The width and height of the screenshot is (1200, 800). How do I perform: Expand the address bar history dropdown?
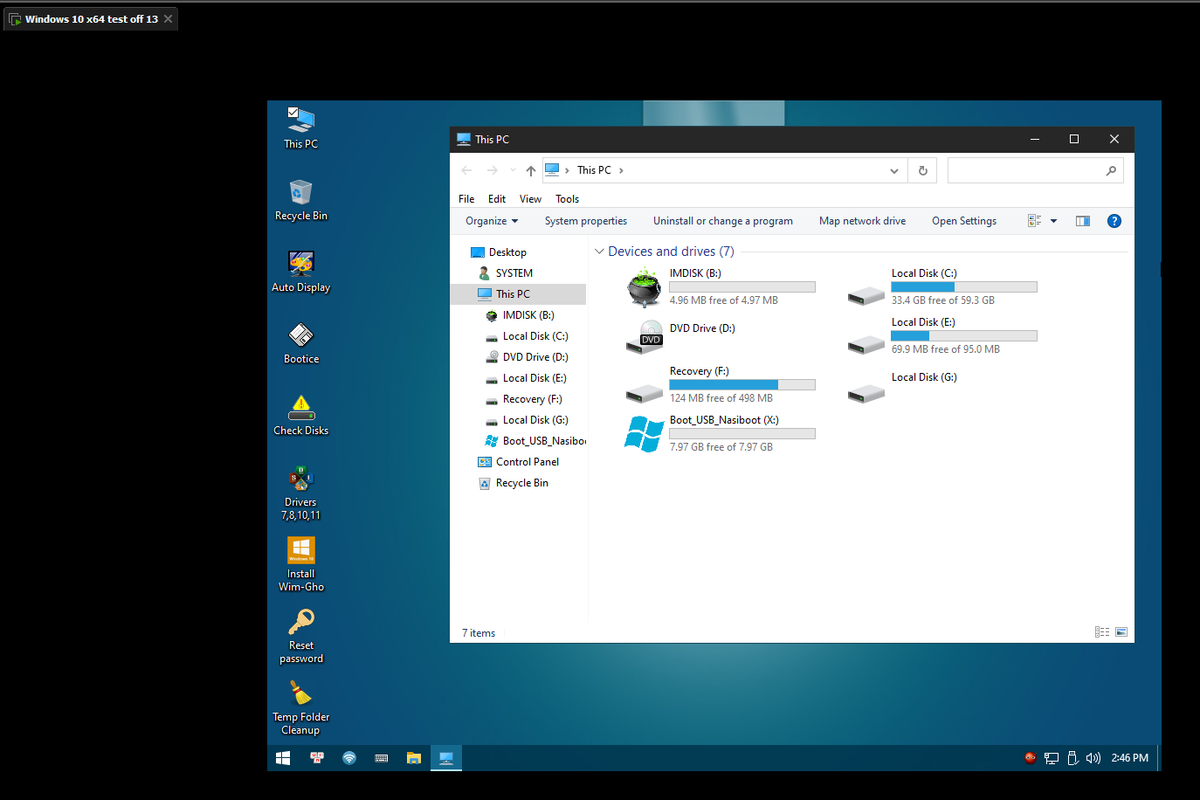[894, 171]
